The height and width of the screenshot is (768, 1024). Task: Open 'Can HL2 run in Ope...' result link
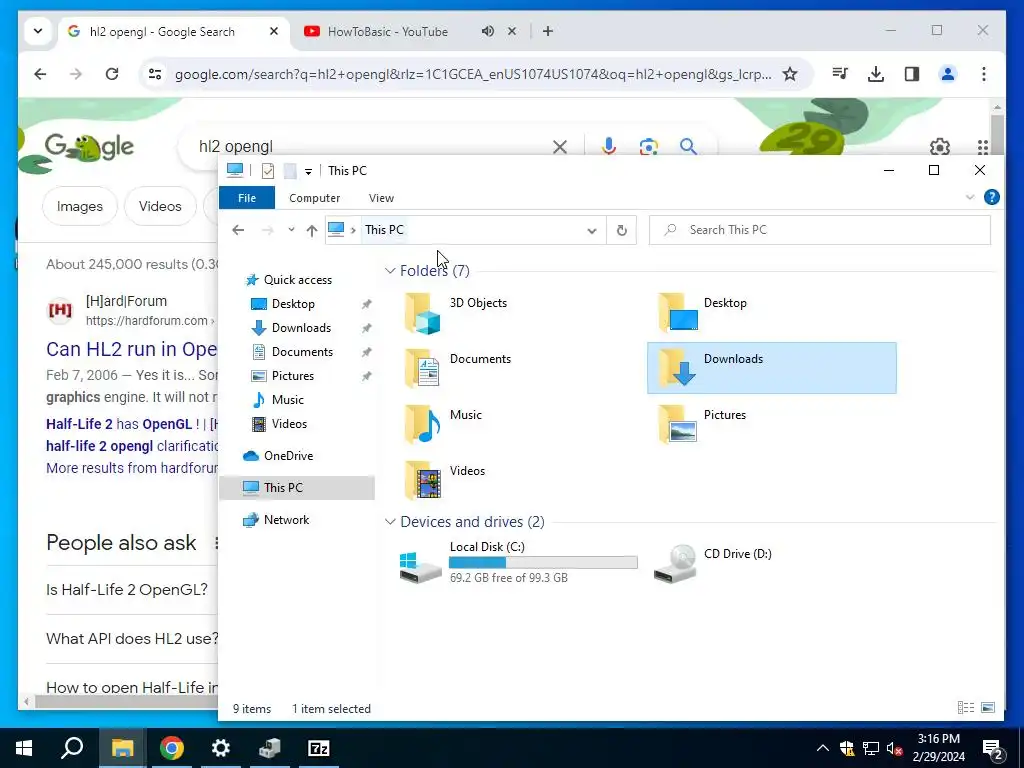click(x=131, y=349)
